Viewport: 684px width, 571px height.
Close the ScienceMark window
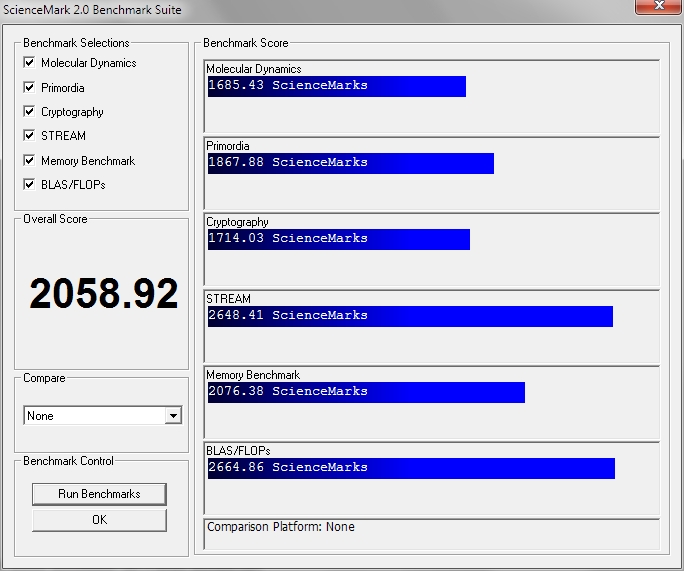click(x=658, y=6)
